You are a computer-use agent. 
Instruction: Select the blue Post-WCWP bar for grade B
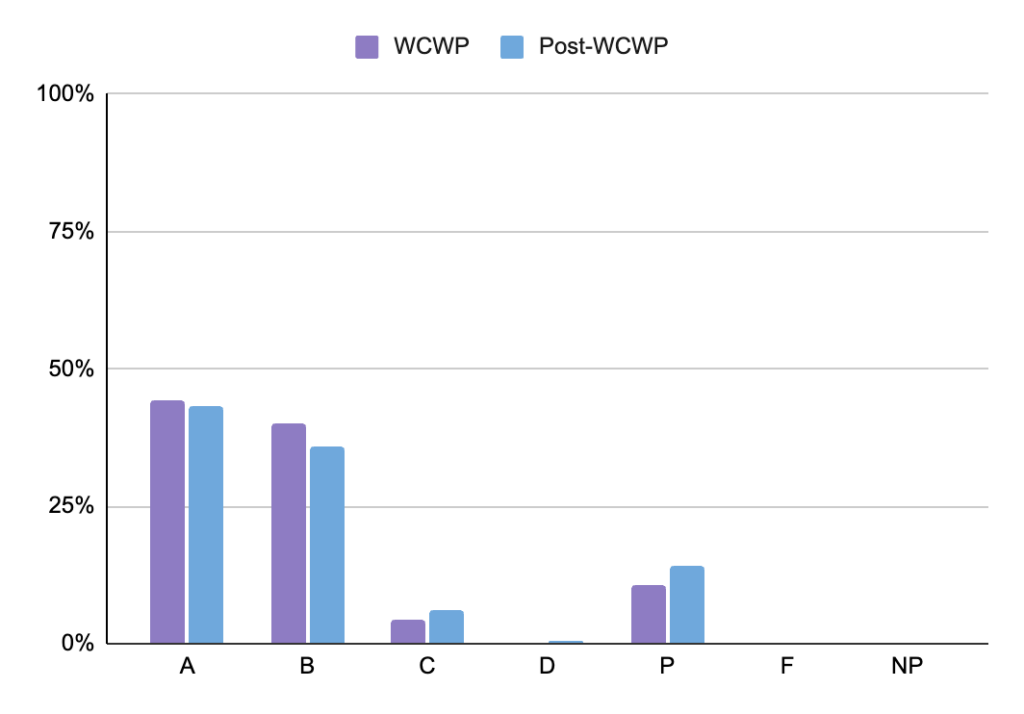(327, 545)
